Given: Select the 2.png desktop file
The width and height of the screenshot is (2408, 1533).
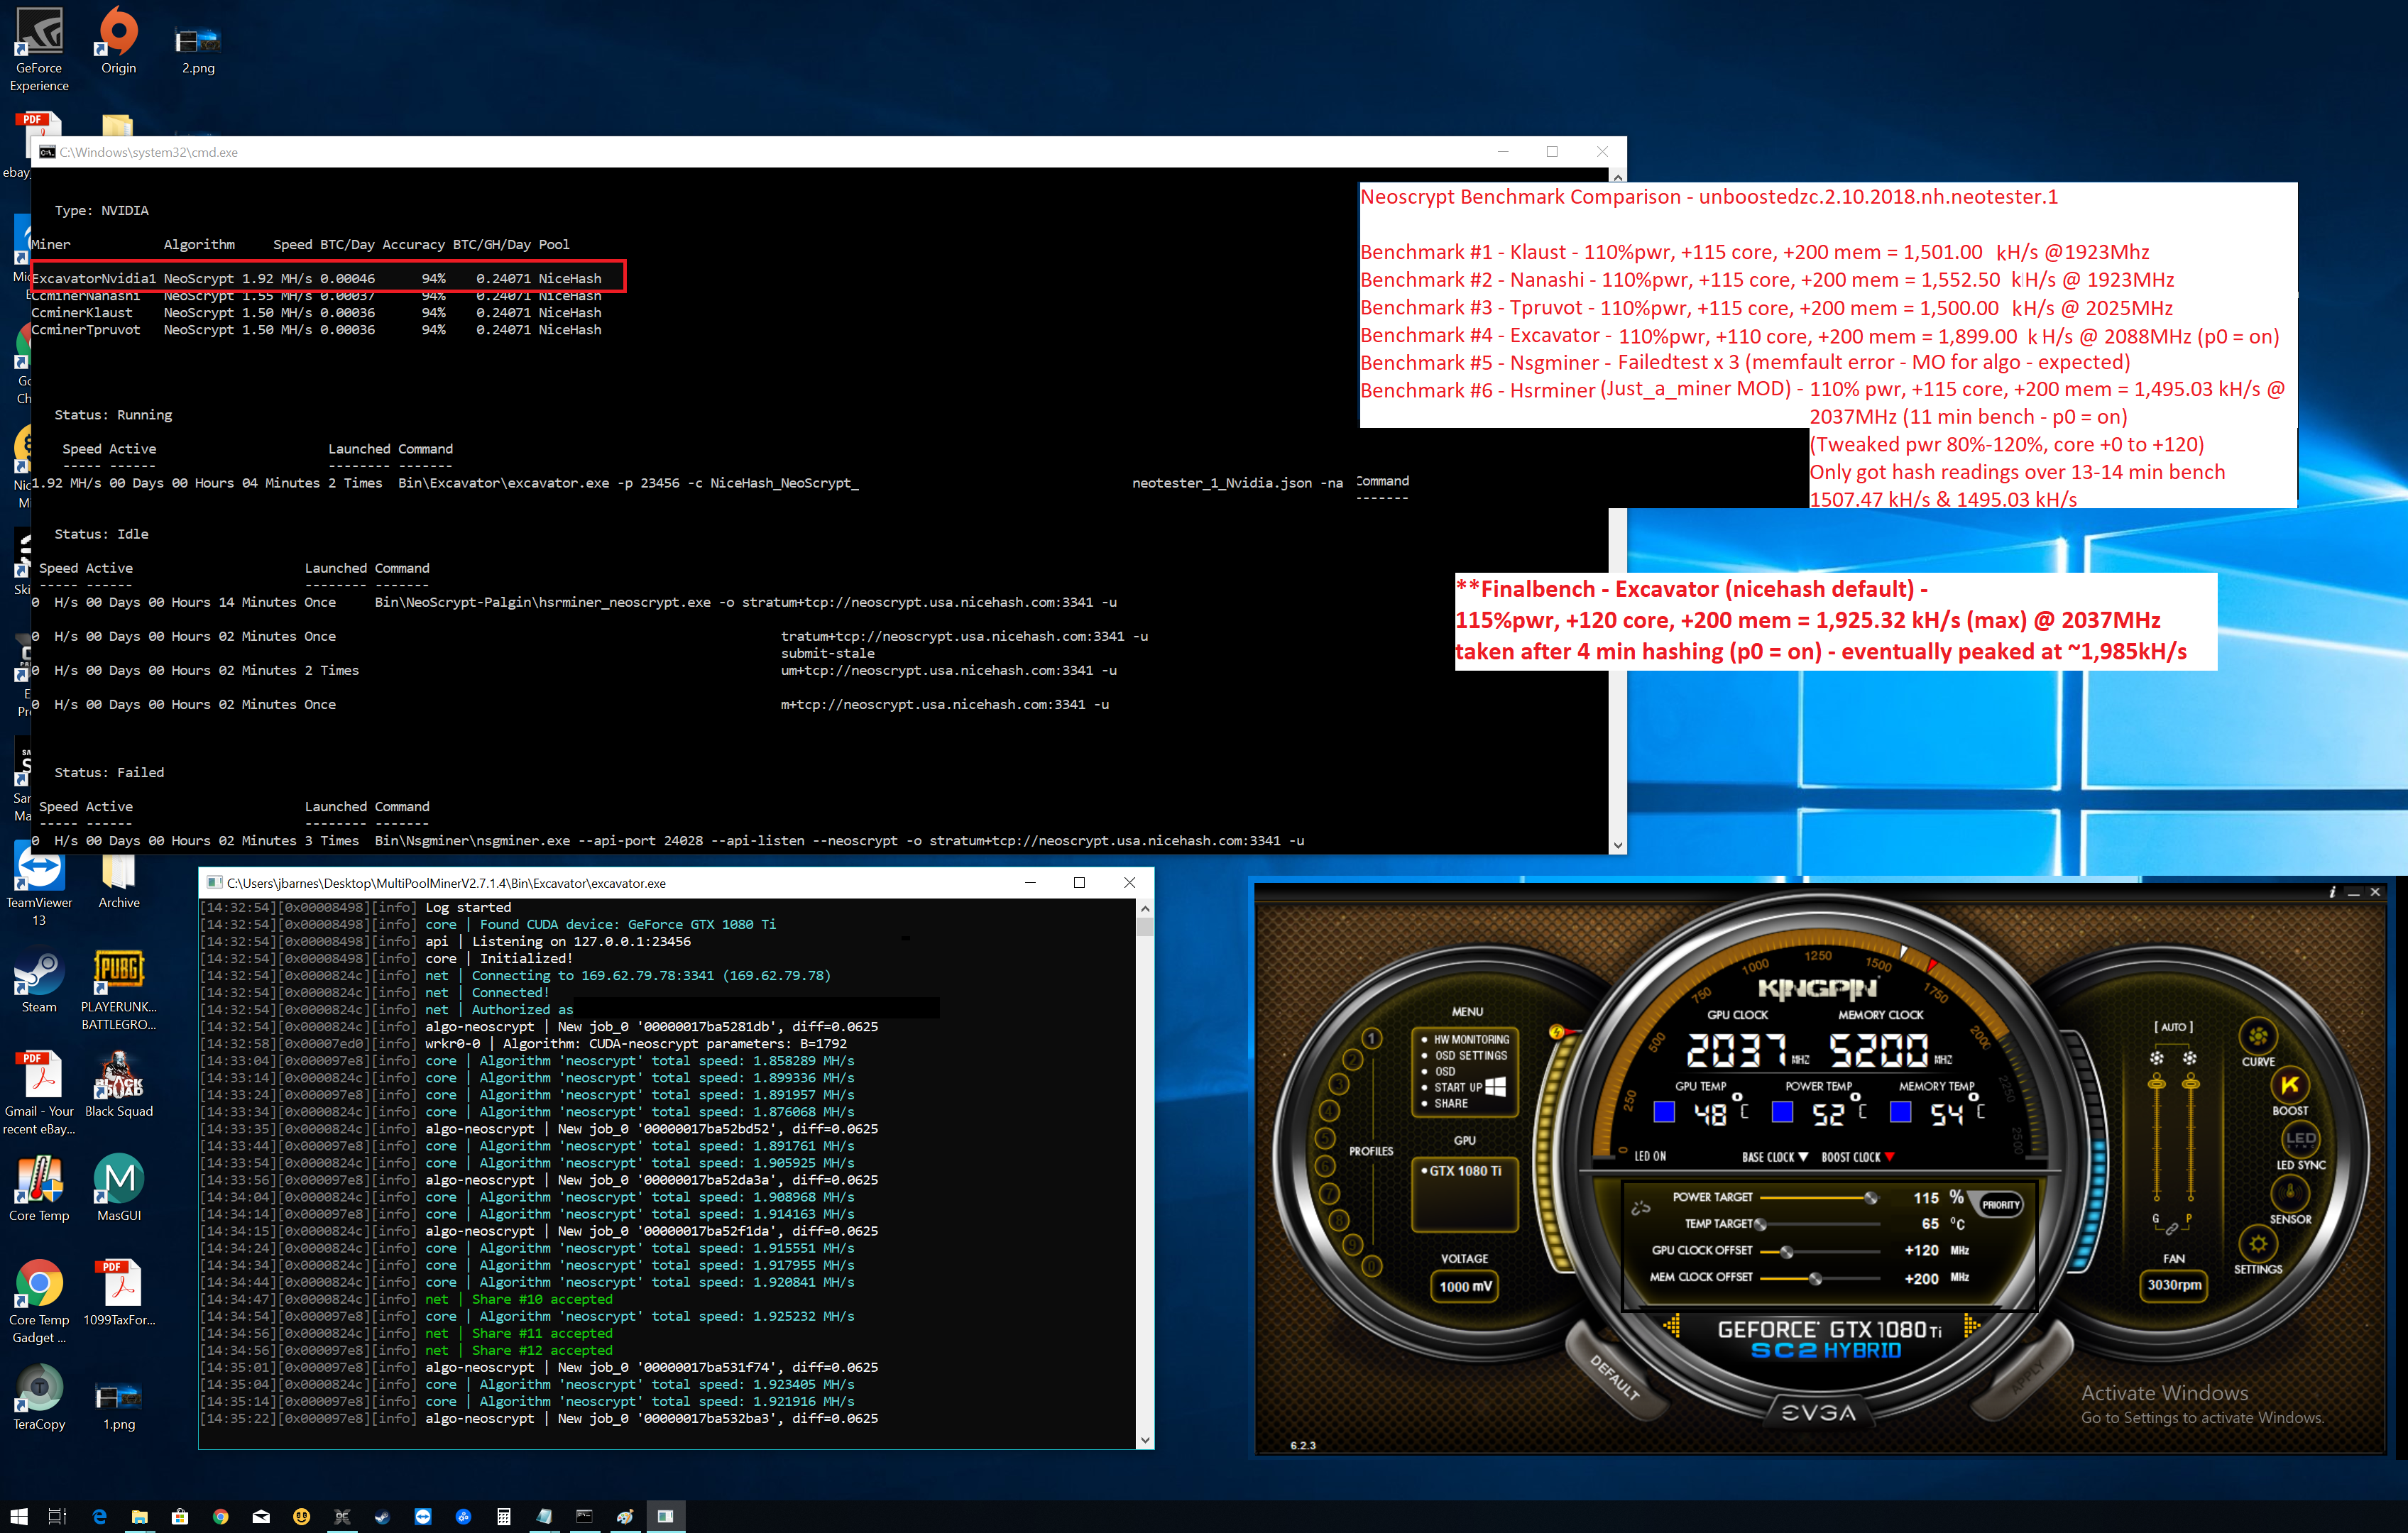Looking at the screenshot, I should pos(198,49).
